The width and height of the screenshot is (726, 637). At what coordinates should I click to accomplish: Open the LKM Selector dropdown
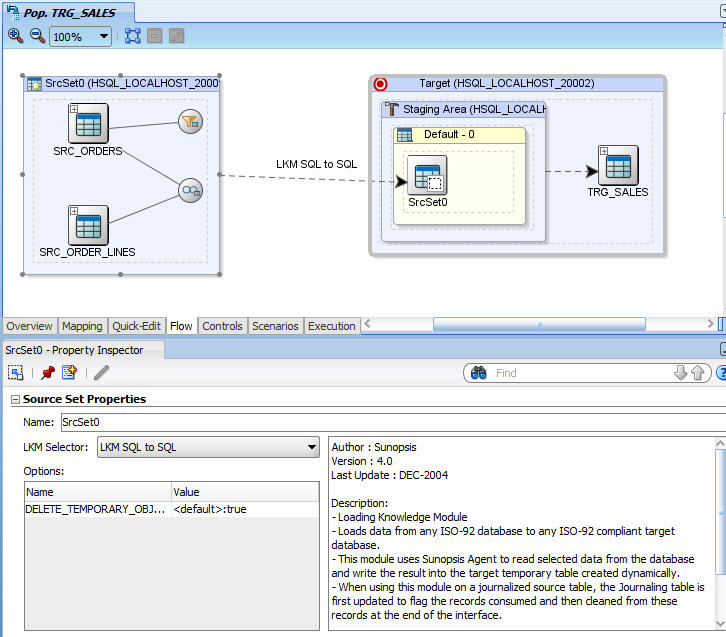pyautogui.click(x=208, y=447)
